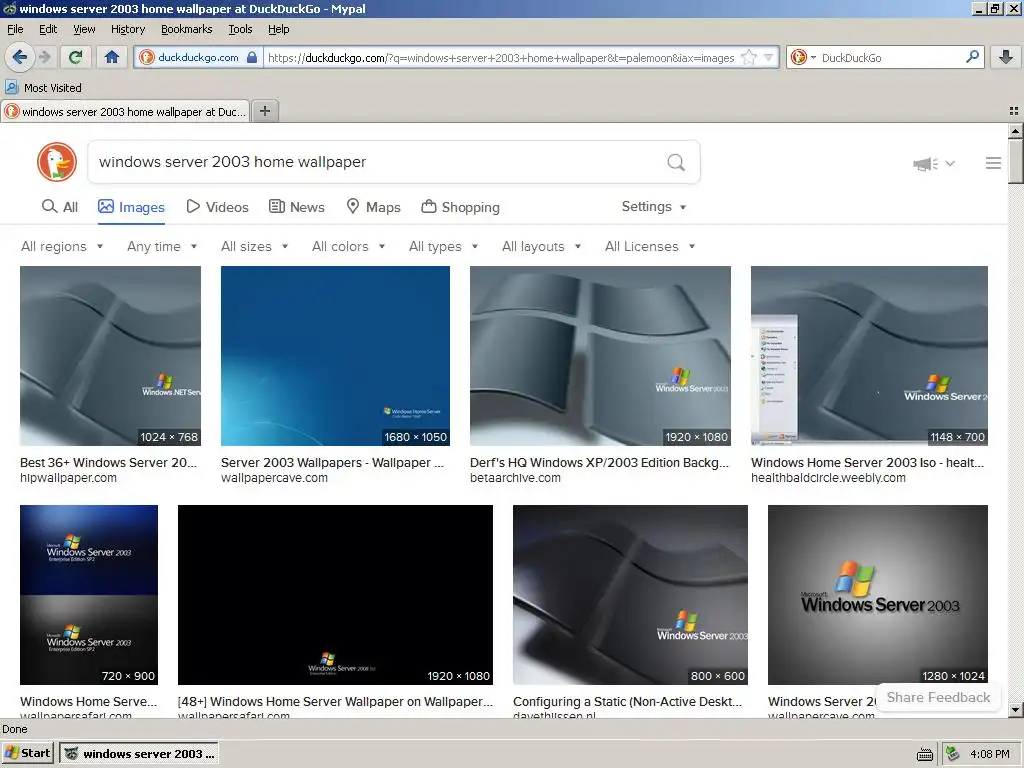This screenshot has width=1024, height=768.
Task: Expand the All types filter
Action: point(443,246)
